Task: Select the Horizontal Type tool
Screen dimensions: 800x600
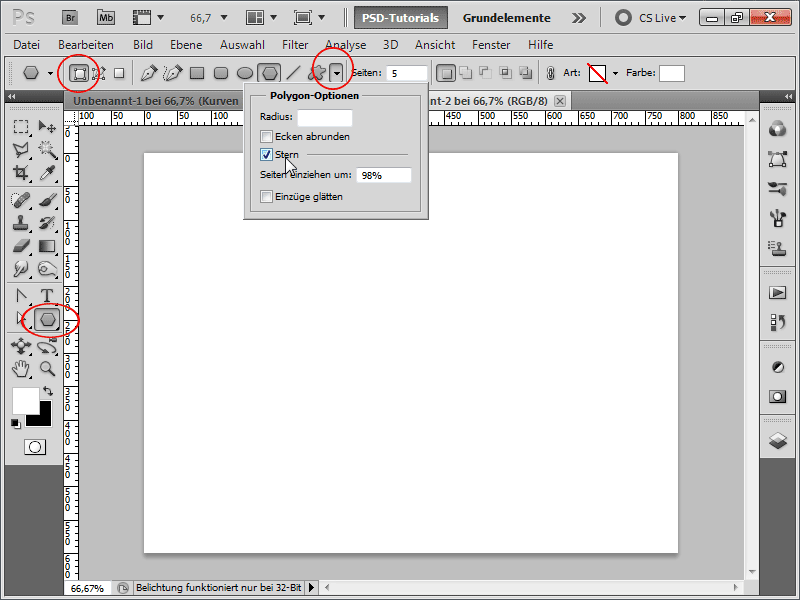Action: point(47,296)
